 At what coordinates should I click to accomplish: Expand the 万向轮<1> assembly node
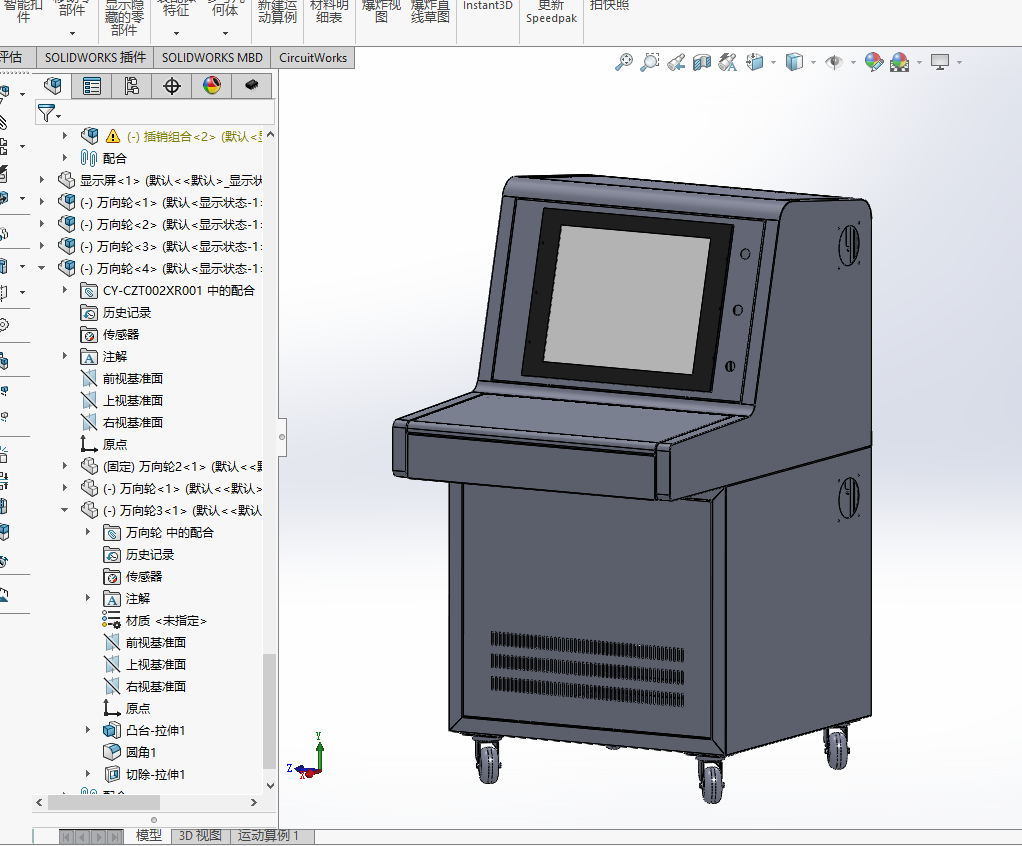pos(42,201)
